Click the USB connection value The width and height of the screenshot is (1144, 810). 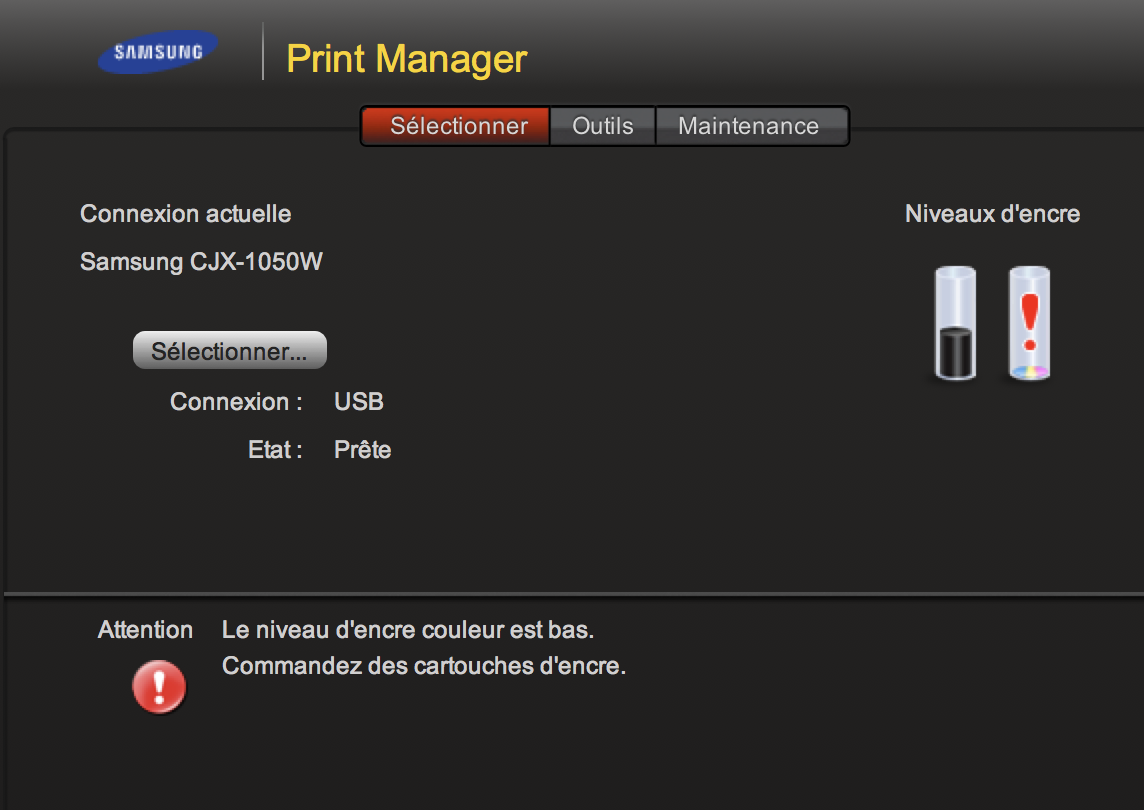[359, 402]
